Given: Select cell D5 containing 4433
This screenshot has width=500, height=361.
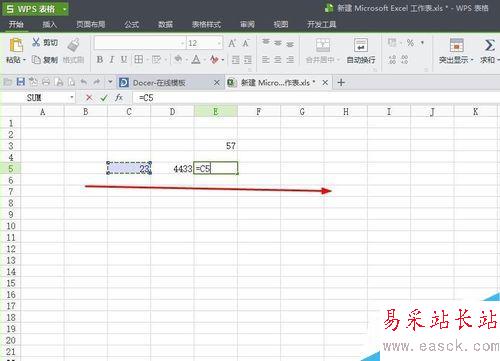Looking at the screenshot, I should pos(172,168).
